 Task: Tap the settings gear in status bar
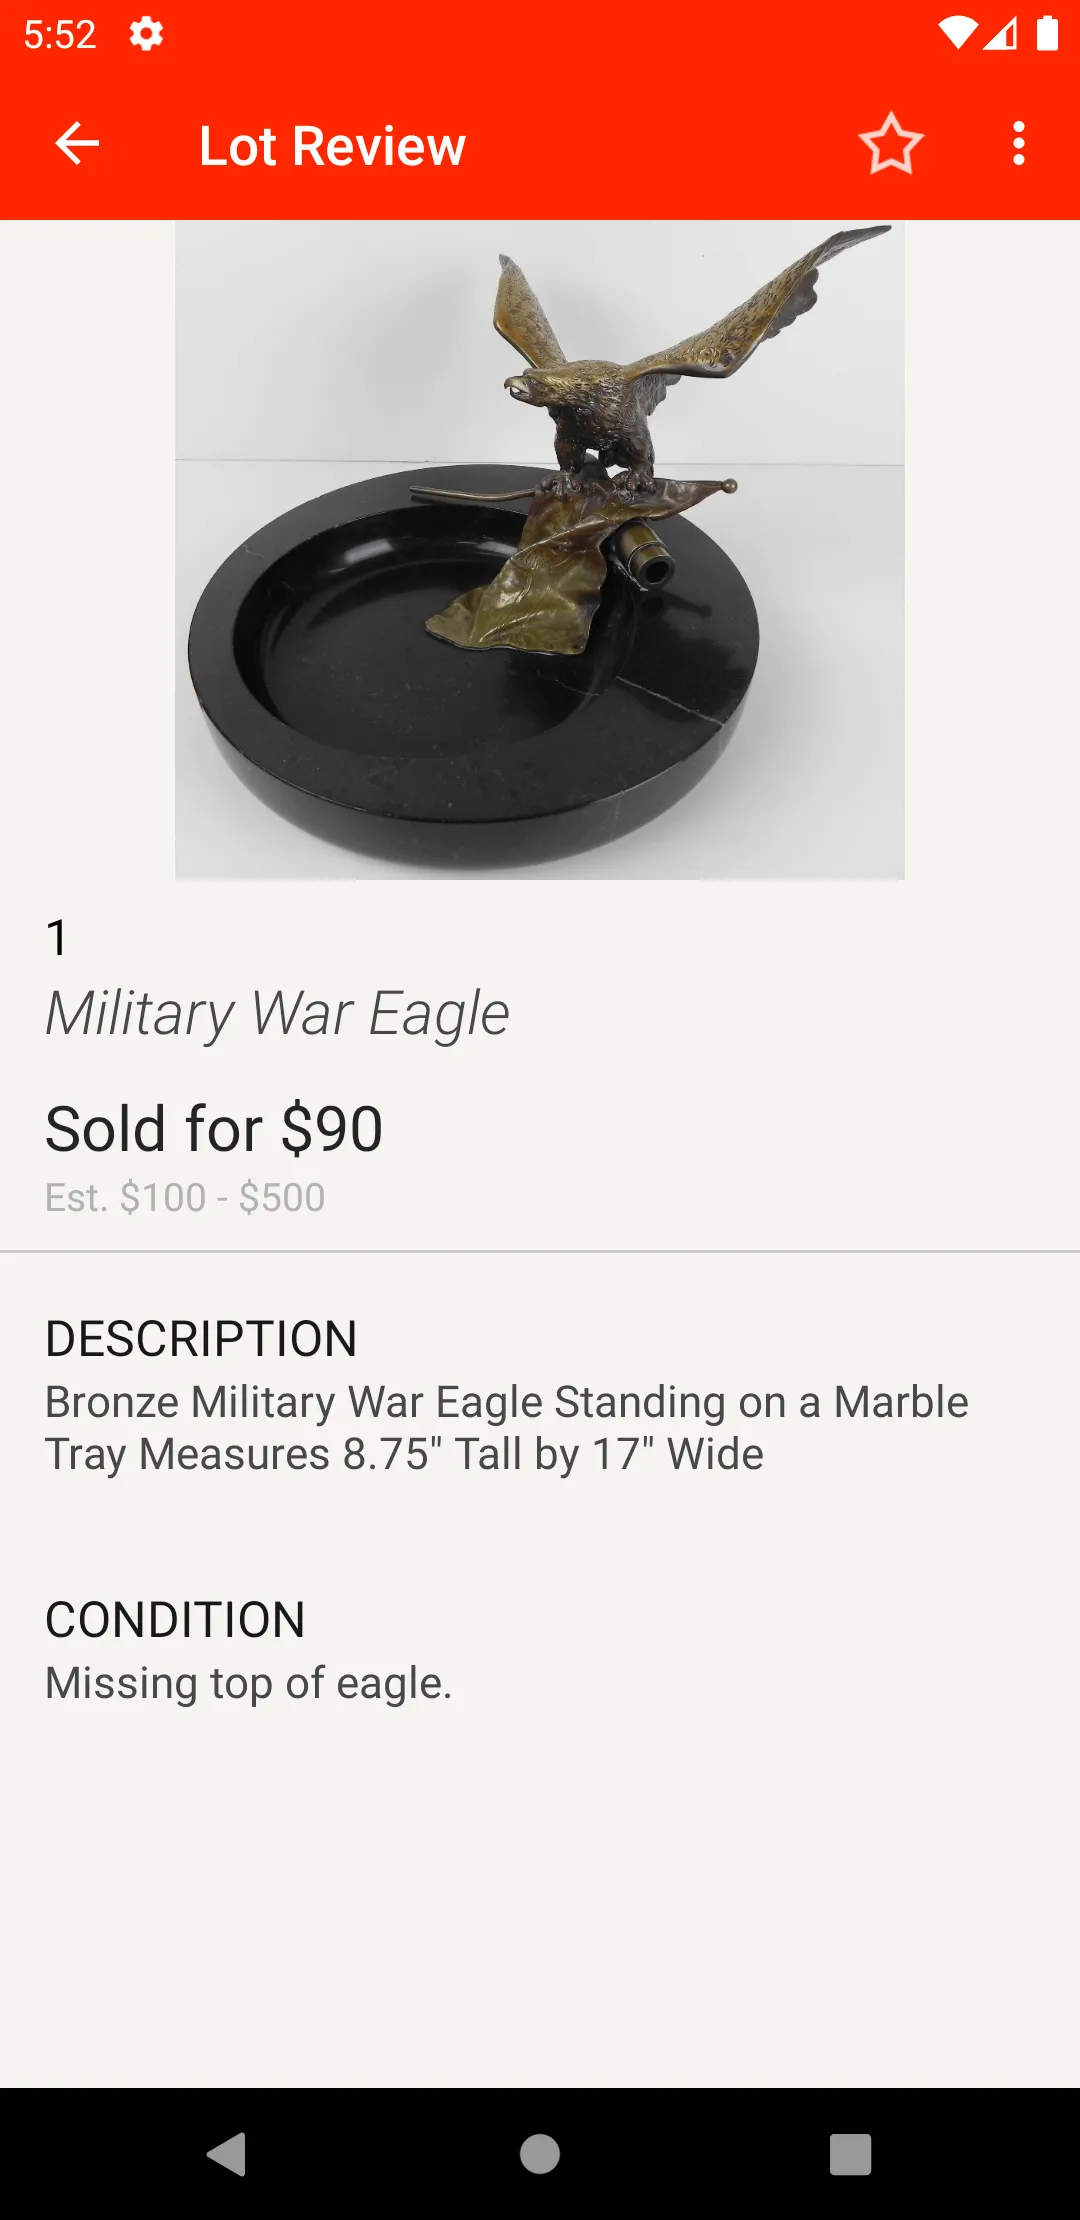[146, 35]
